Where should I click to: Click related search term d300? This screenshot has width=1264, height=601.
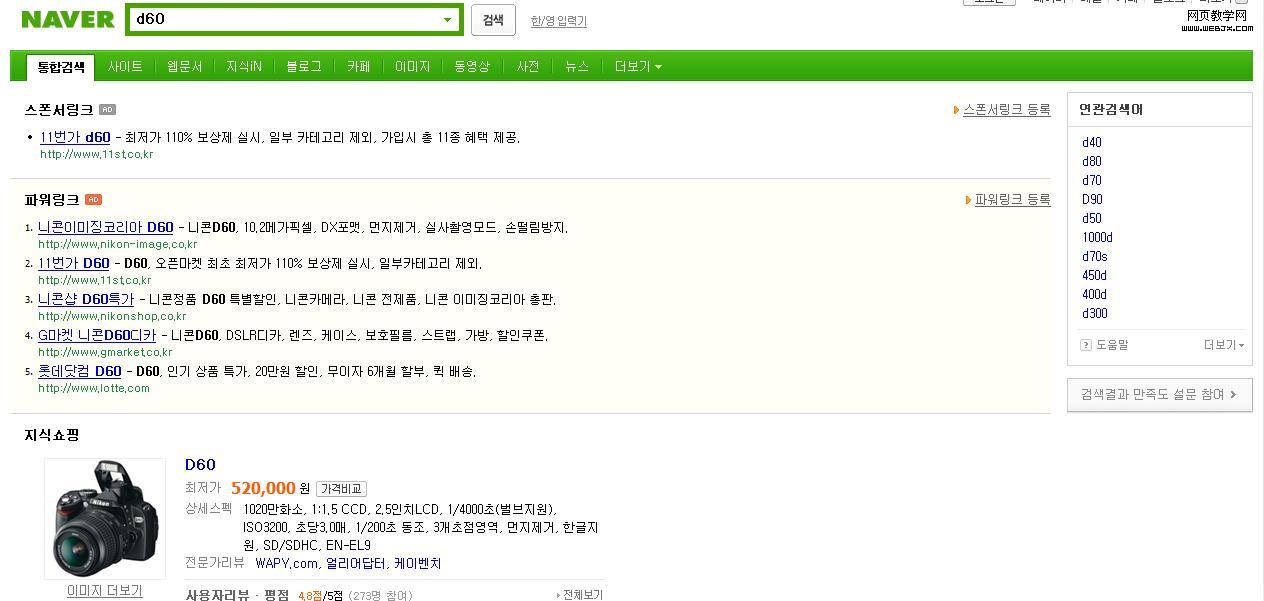pos(1094,313)
